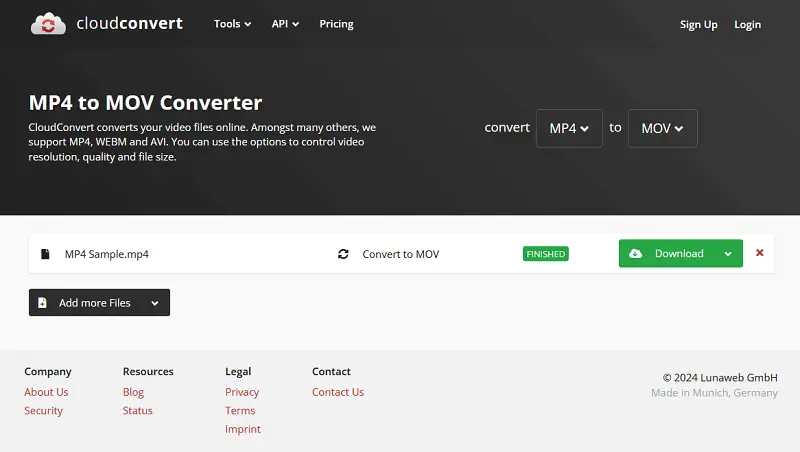
Task: Click the Resources footer heading
Action: pos(148,371)
